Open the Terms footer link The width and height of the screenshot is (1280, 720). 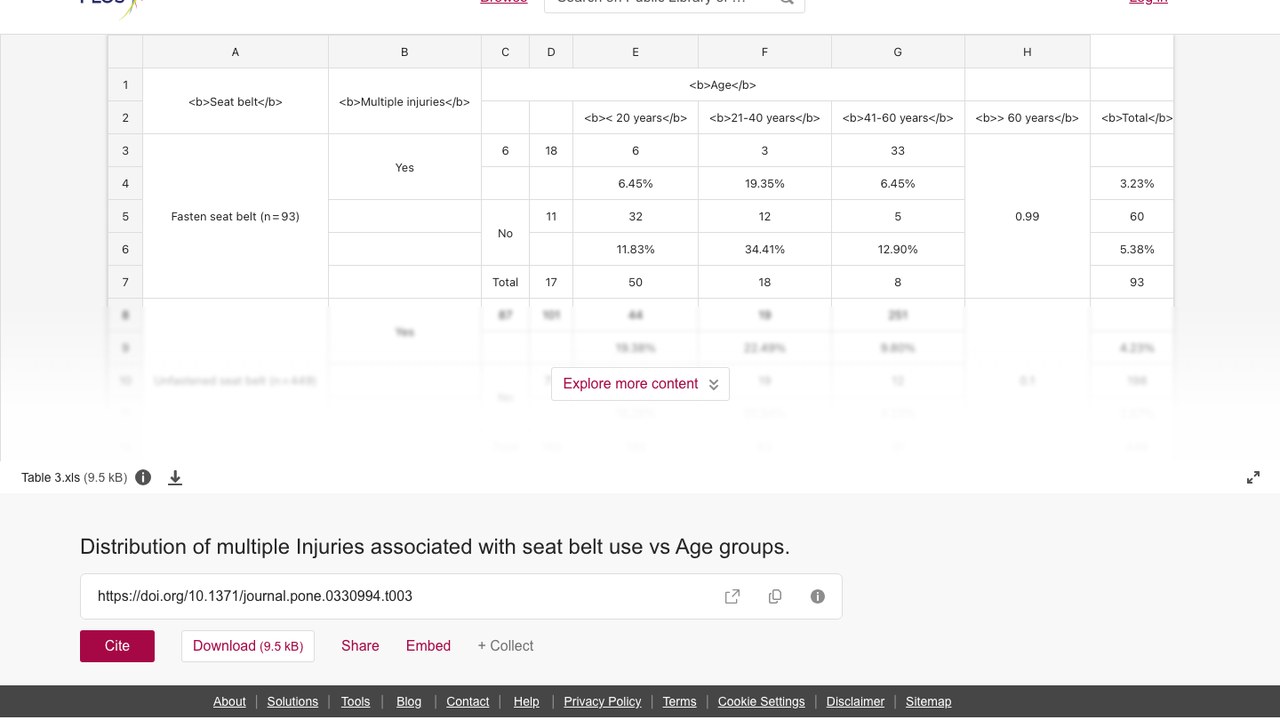coord(679,702)
